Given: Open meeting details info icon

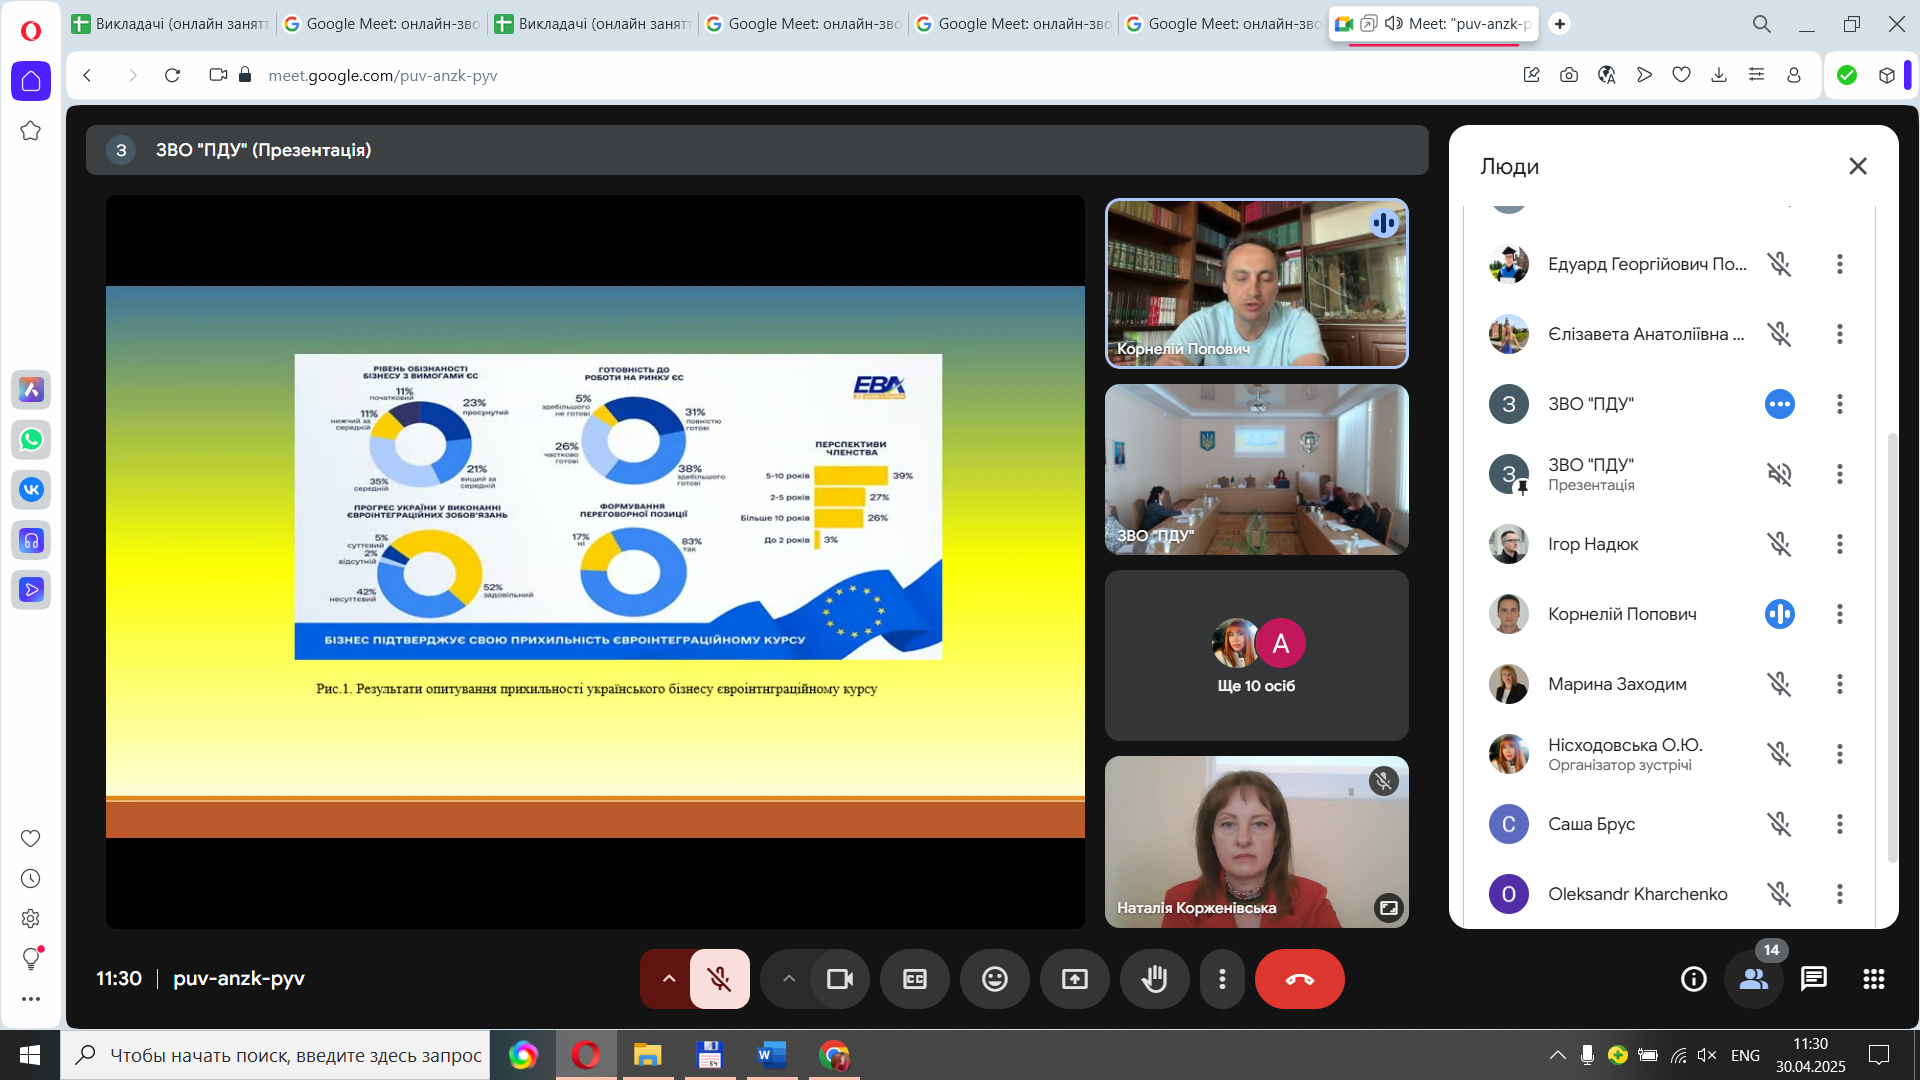Looking at the screenshot, I should pyautogui.click(x=1693, y=979).
